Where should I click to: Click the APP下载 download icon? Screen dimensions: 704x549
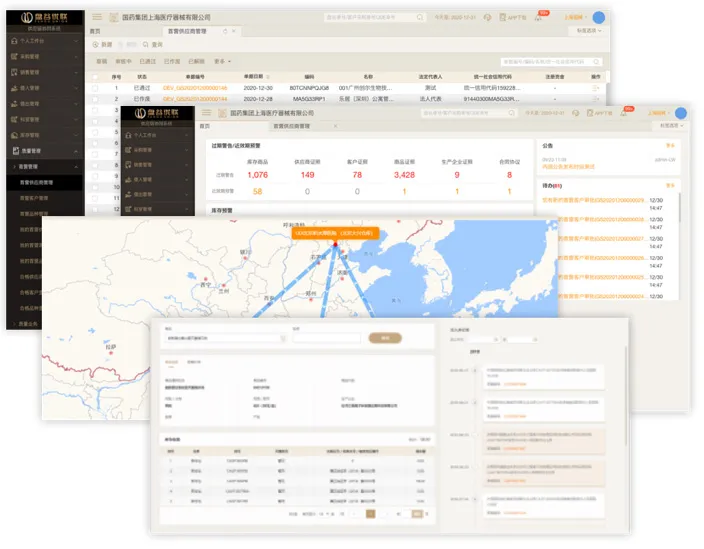(503, 17)
